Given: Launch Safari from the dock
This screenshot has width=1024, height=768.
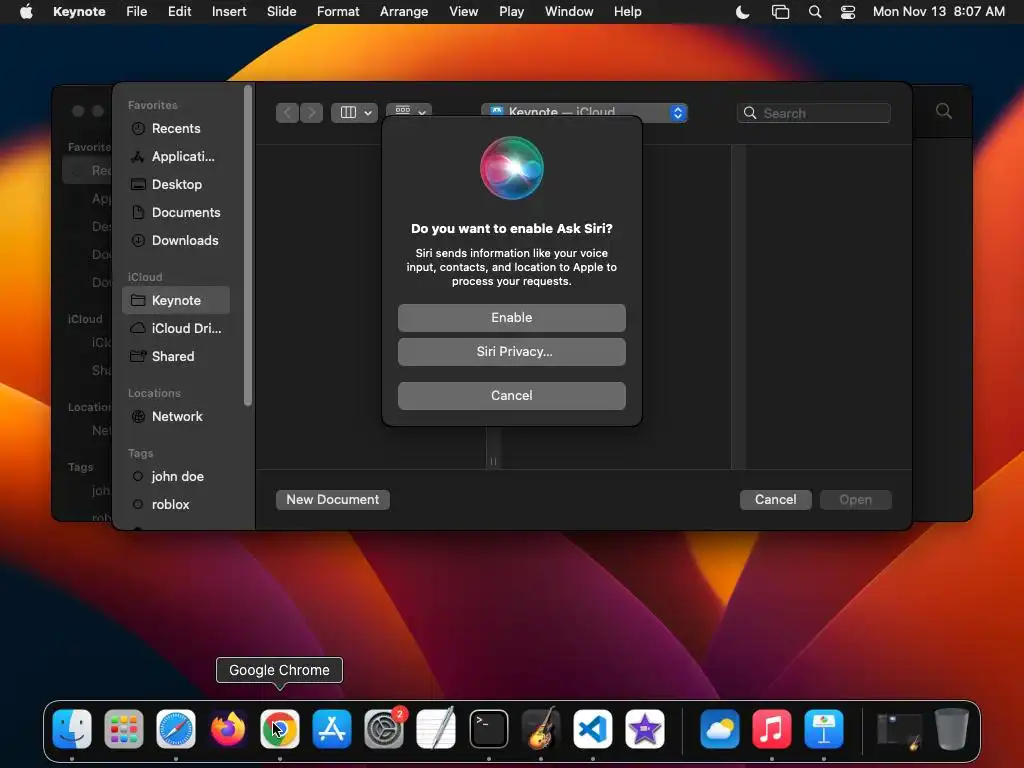Looking at the screenshot, I should [176, 729].
